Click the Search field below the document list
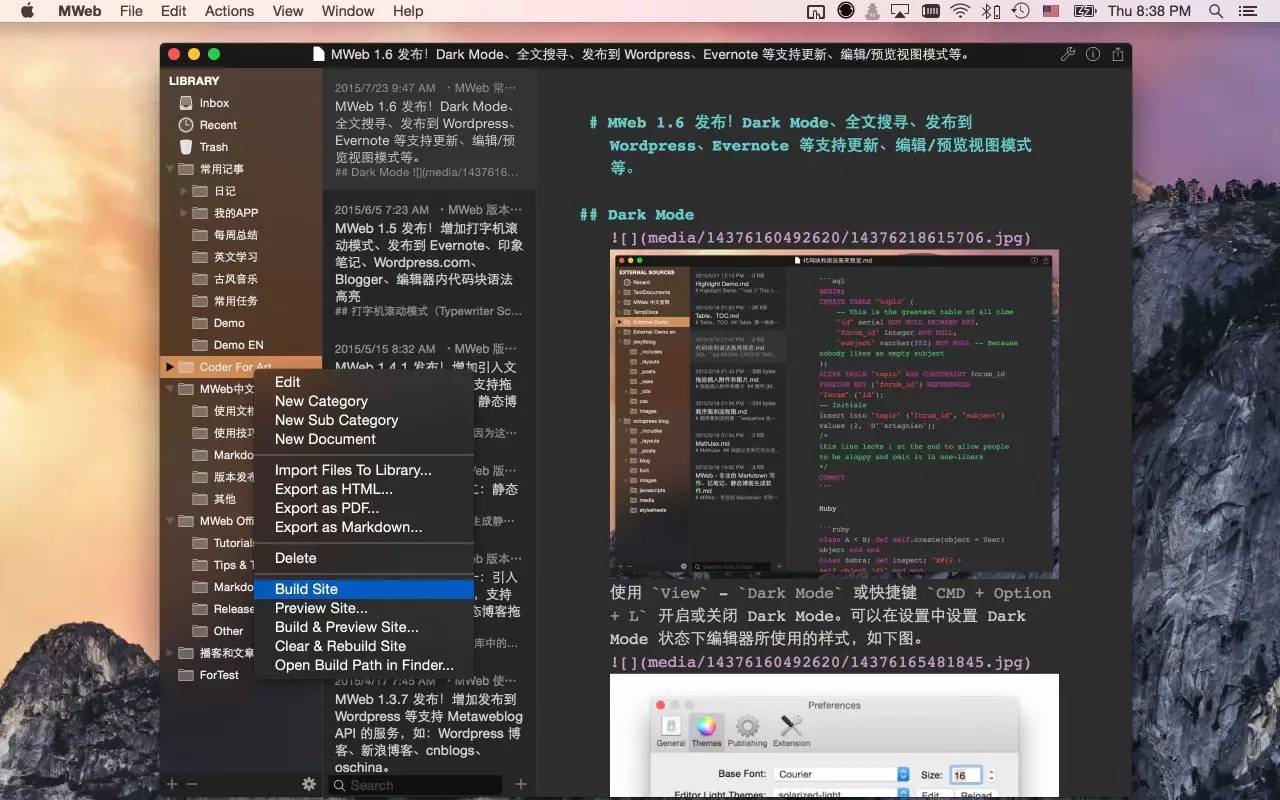The width and height of the screenshot is (1280, 800). coord(420,785)
